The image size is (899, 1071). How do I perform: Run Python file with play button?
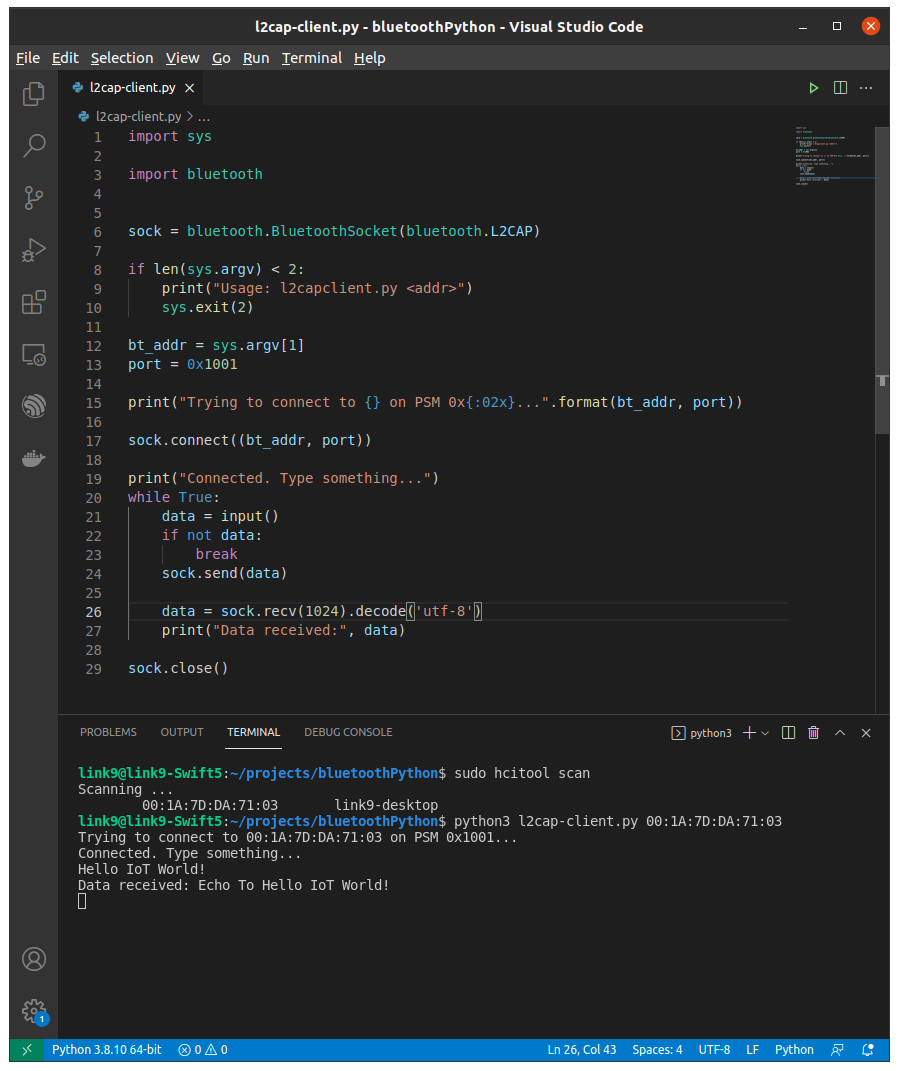814,87
